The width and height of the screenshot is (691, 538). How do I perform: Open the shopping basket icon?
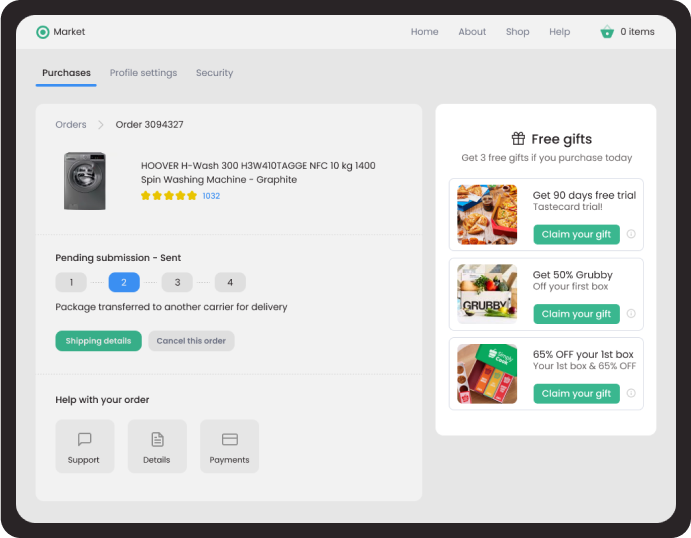[607, 32]
